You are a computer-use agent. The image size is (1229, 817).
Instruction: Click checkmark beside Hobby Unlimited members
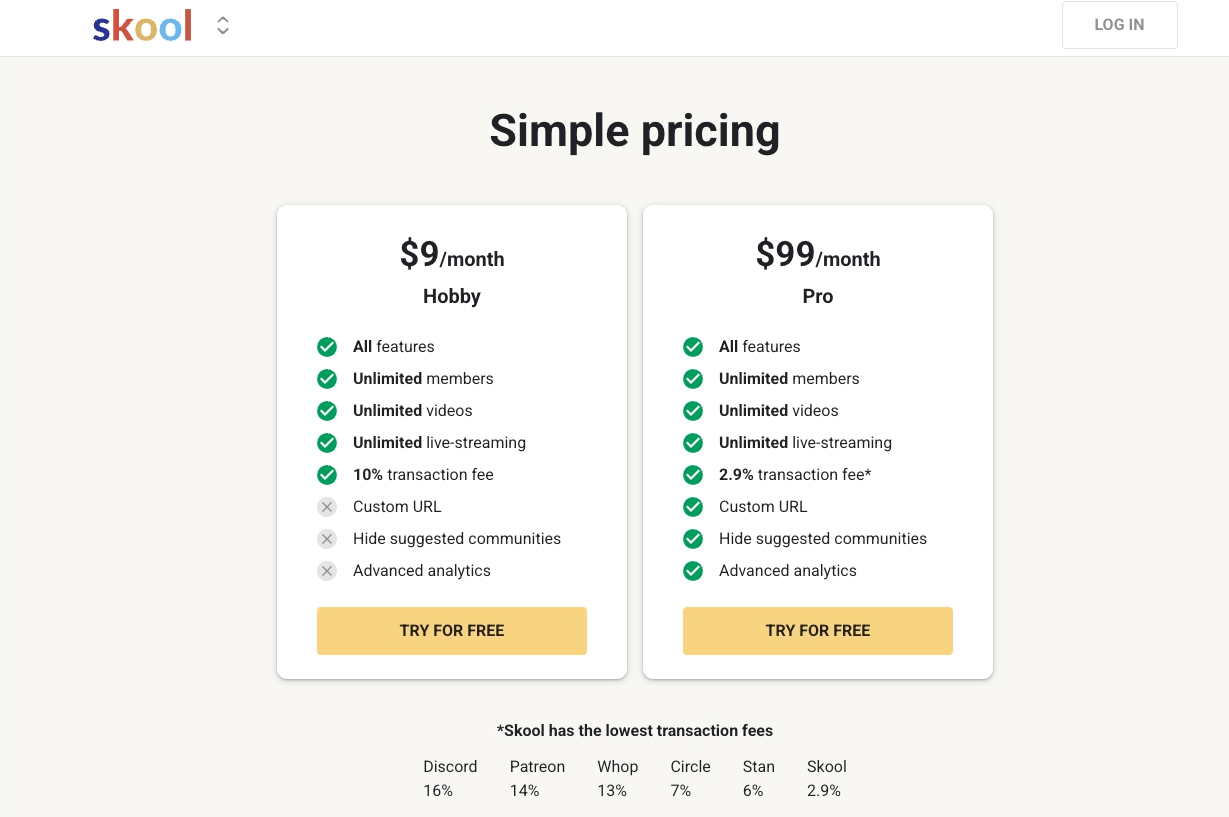[x=327, y=379]
